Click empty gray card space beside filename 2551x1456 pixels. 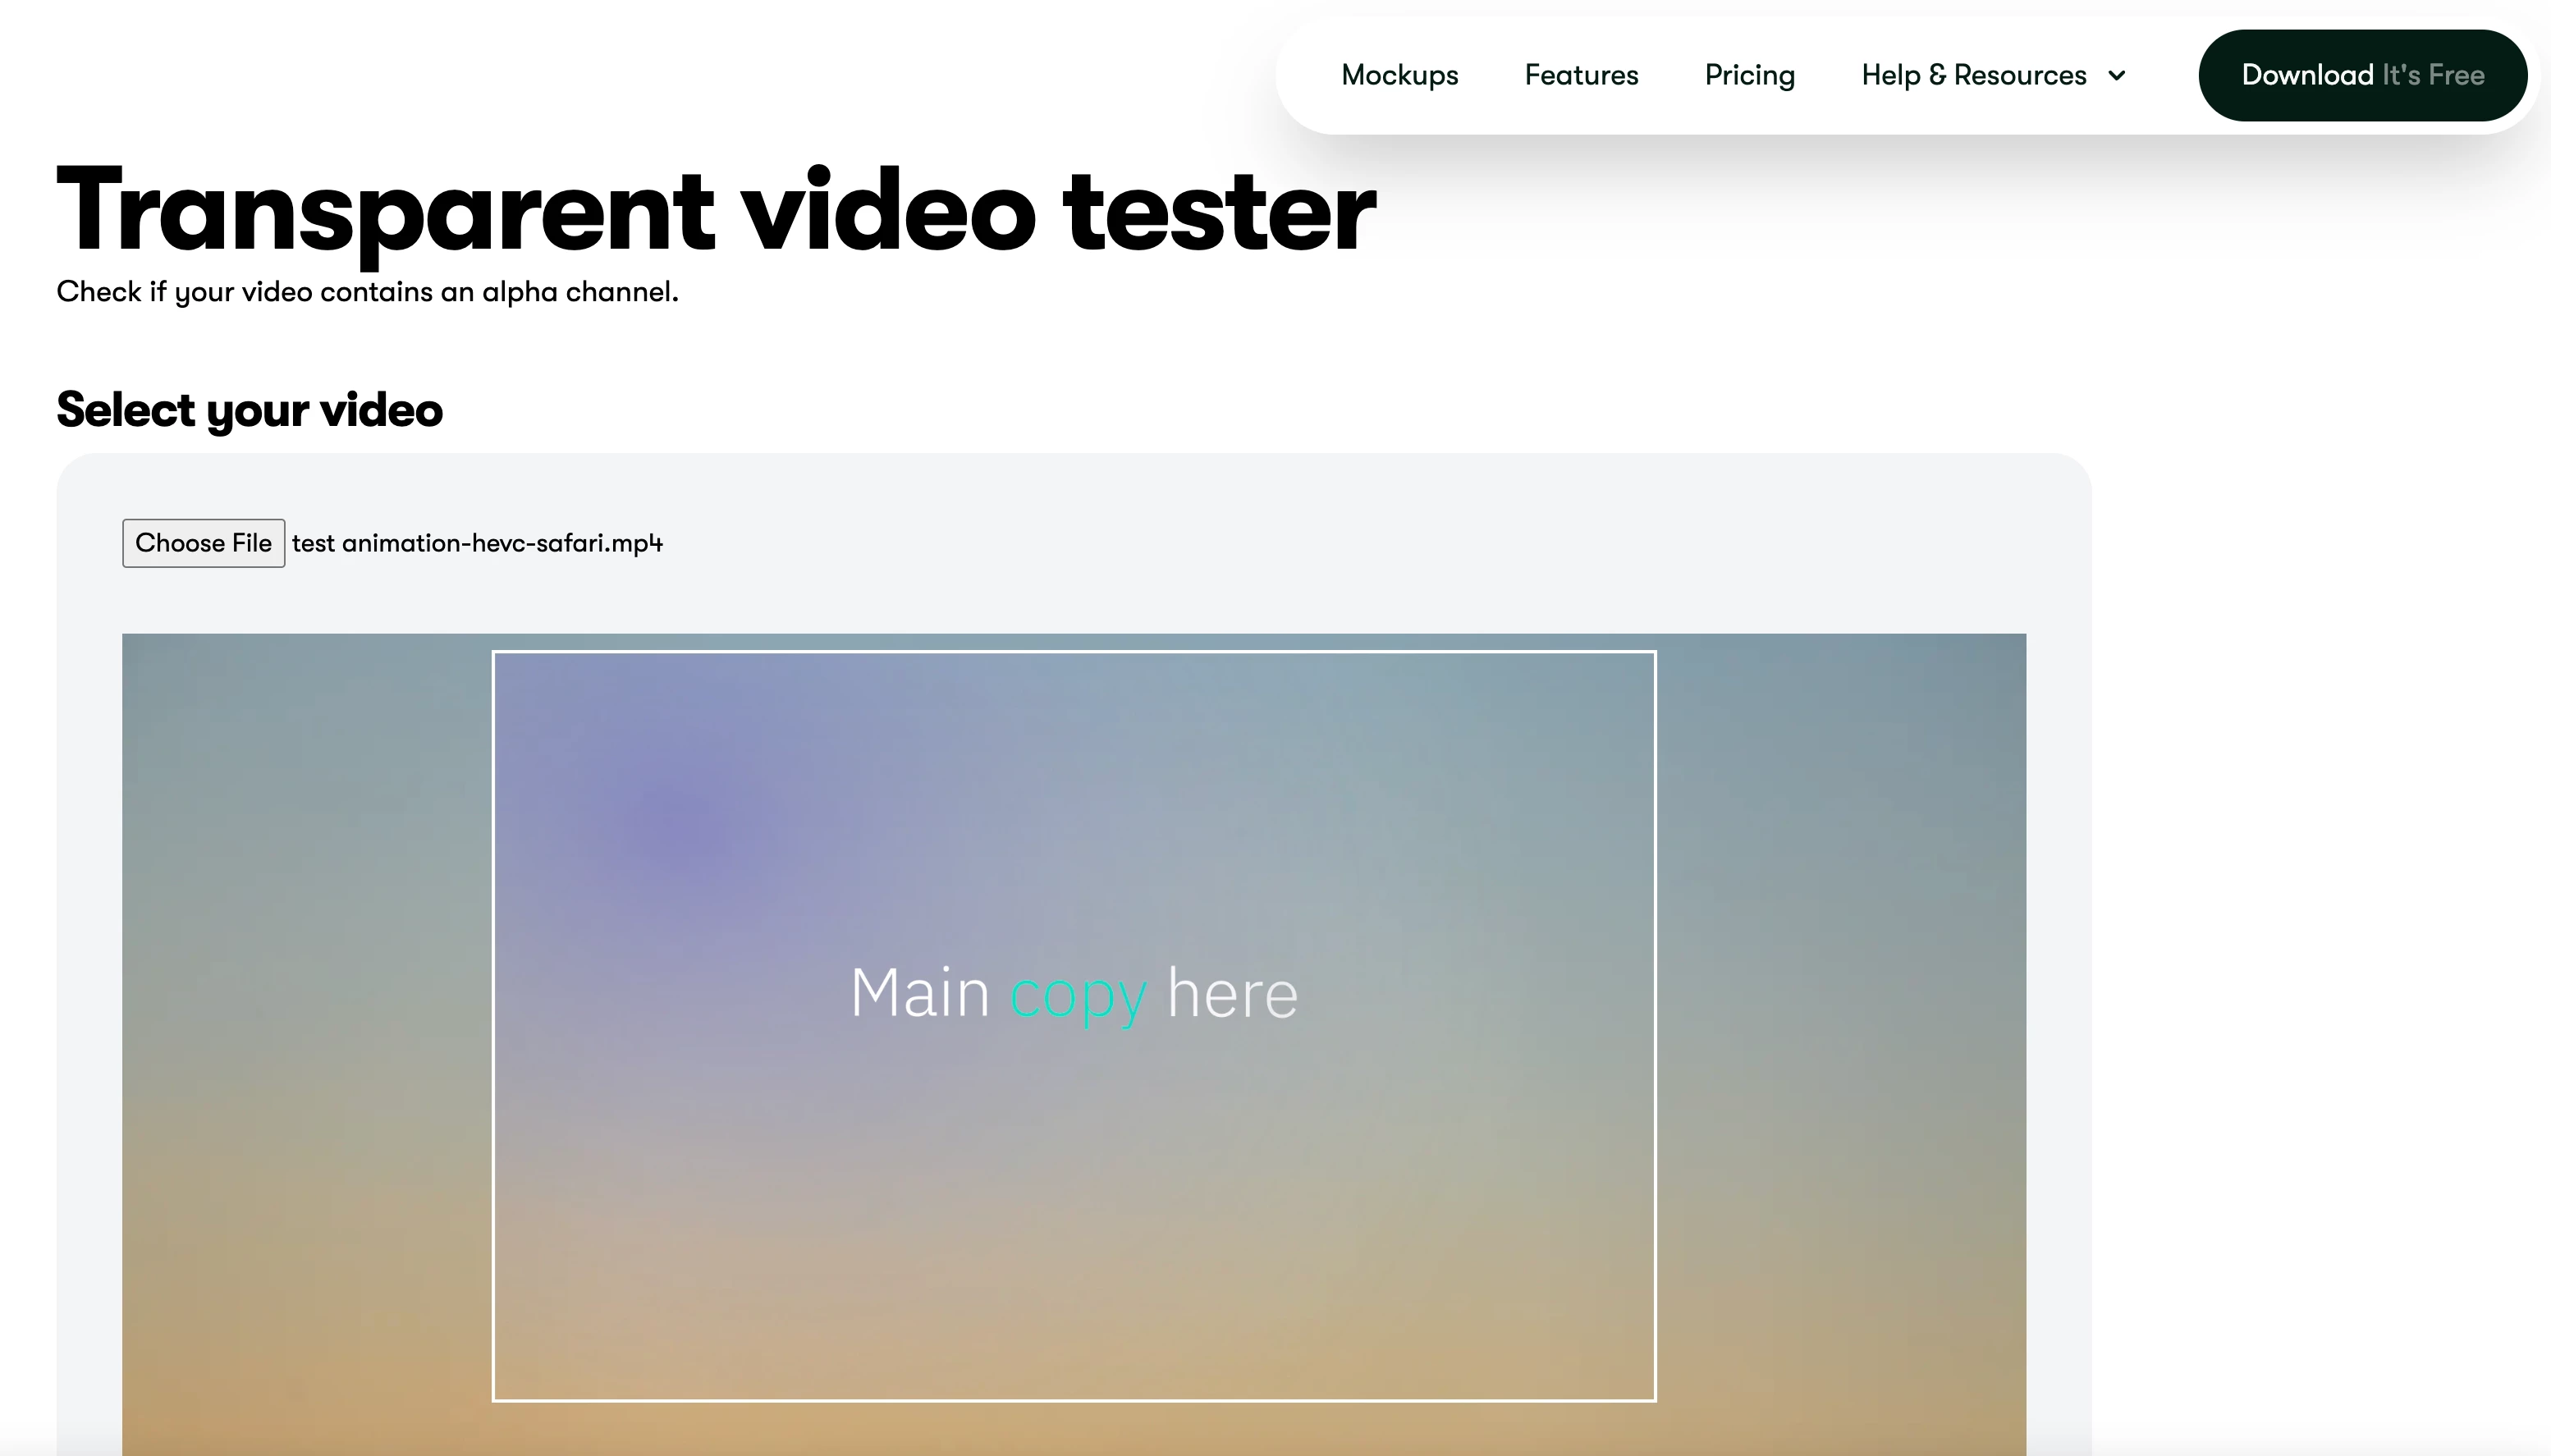1300,543
